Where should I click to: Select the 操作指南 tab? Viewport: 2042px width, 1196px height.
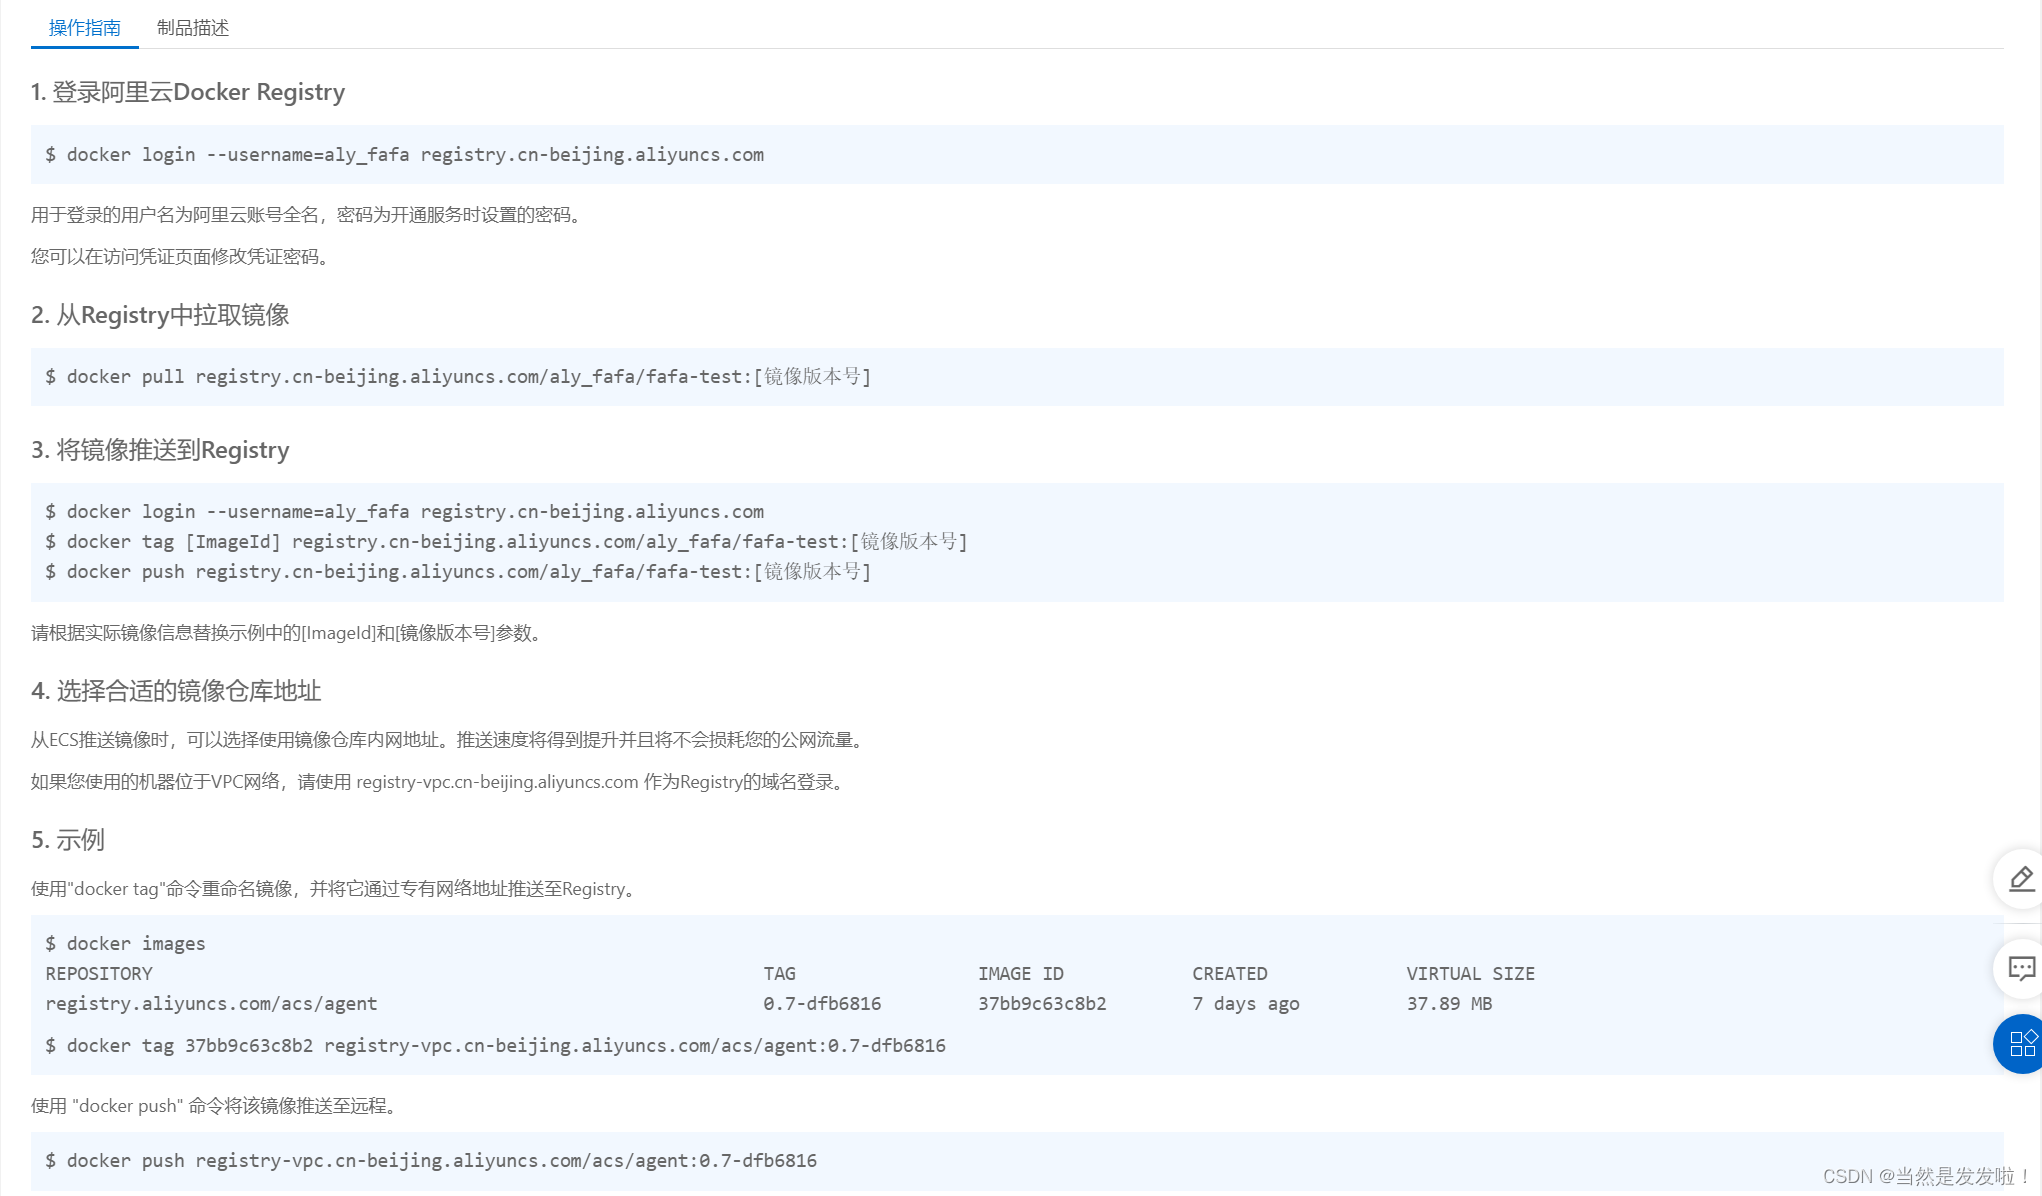[85, 28]
